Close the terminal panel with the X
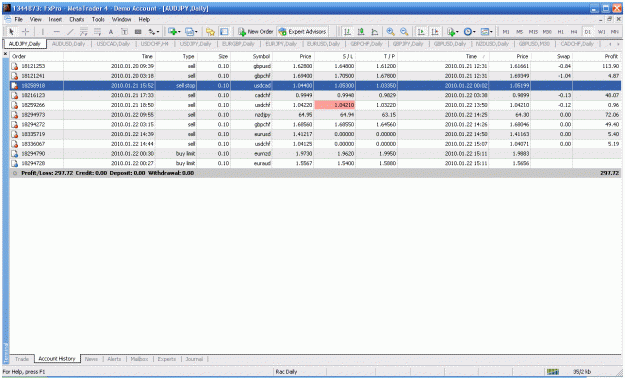This screenshot has height=378, width=625. click(5, 54)
